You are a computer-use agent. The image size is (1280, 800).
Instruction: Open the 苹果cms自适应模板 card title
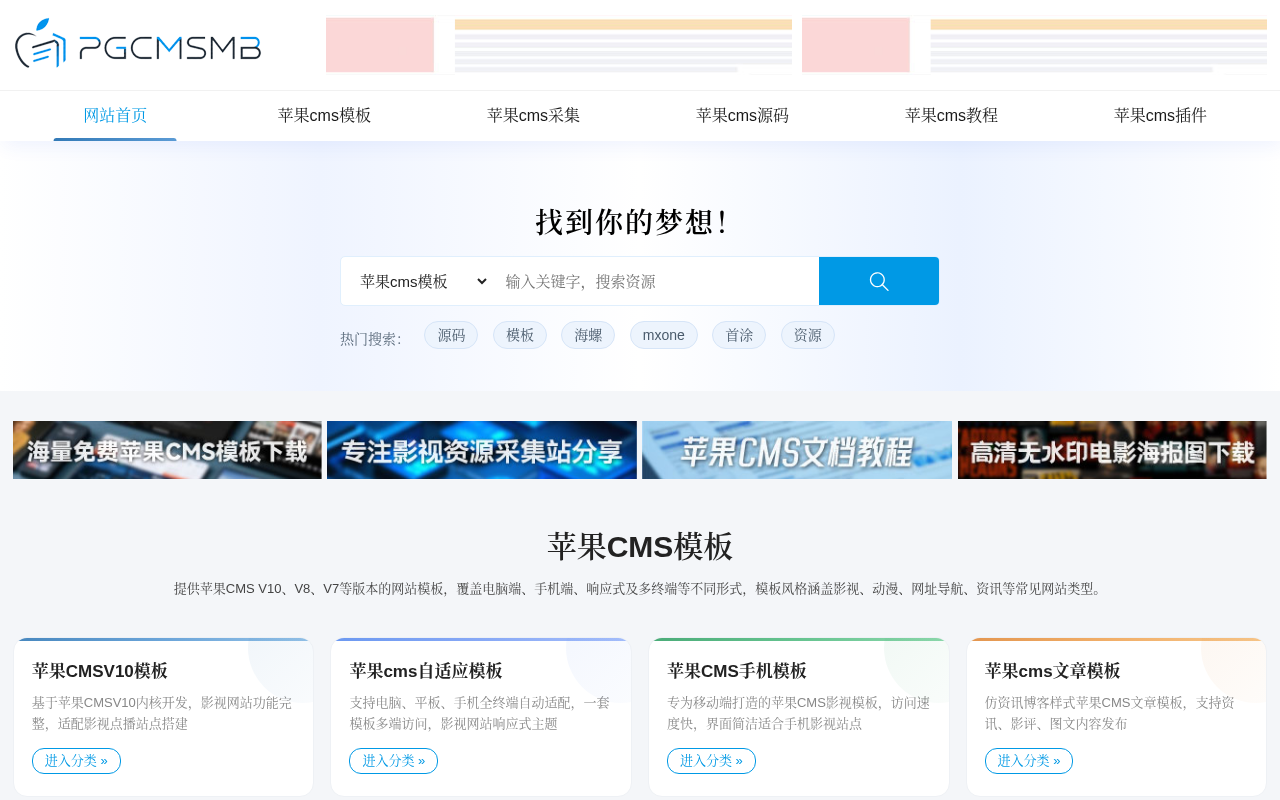point(426,671)
